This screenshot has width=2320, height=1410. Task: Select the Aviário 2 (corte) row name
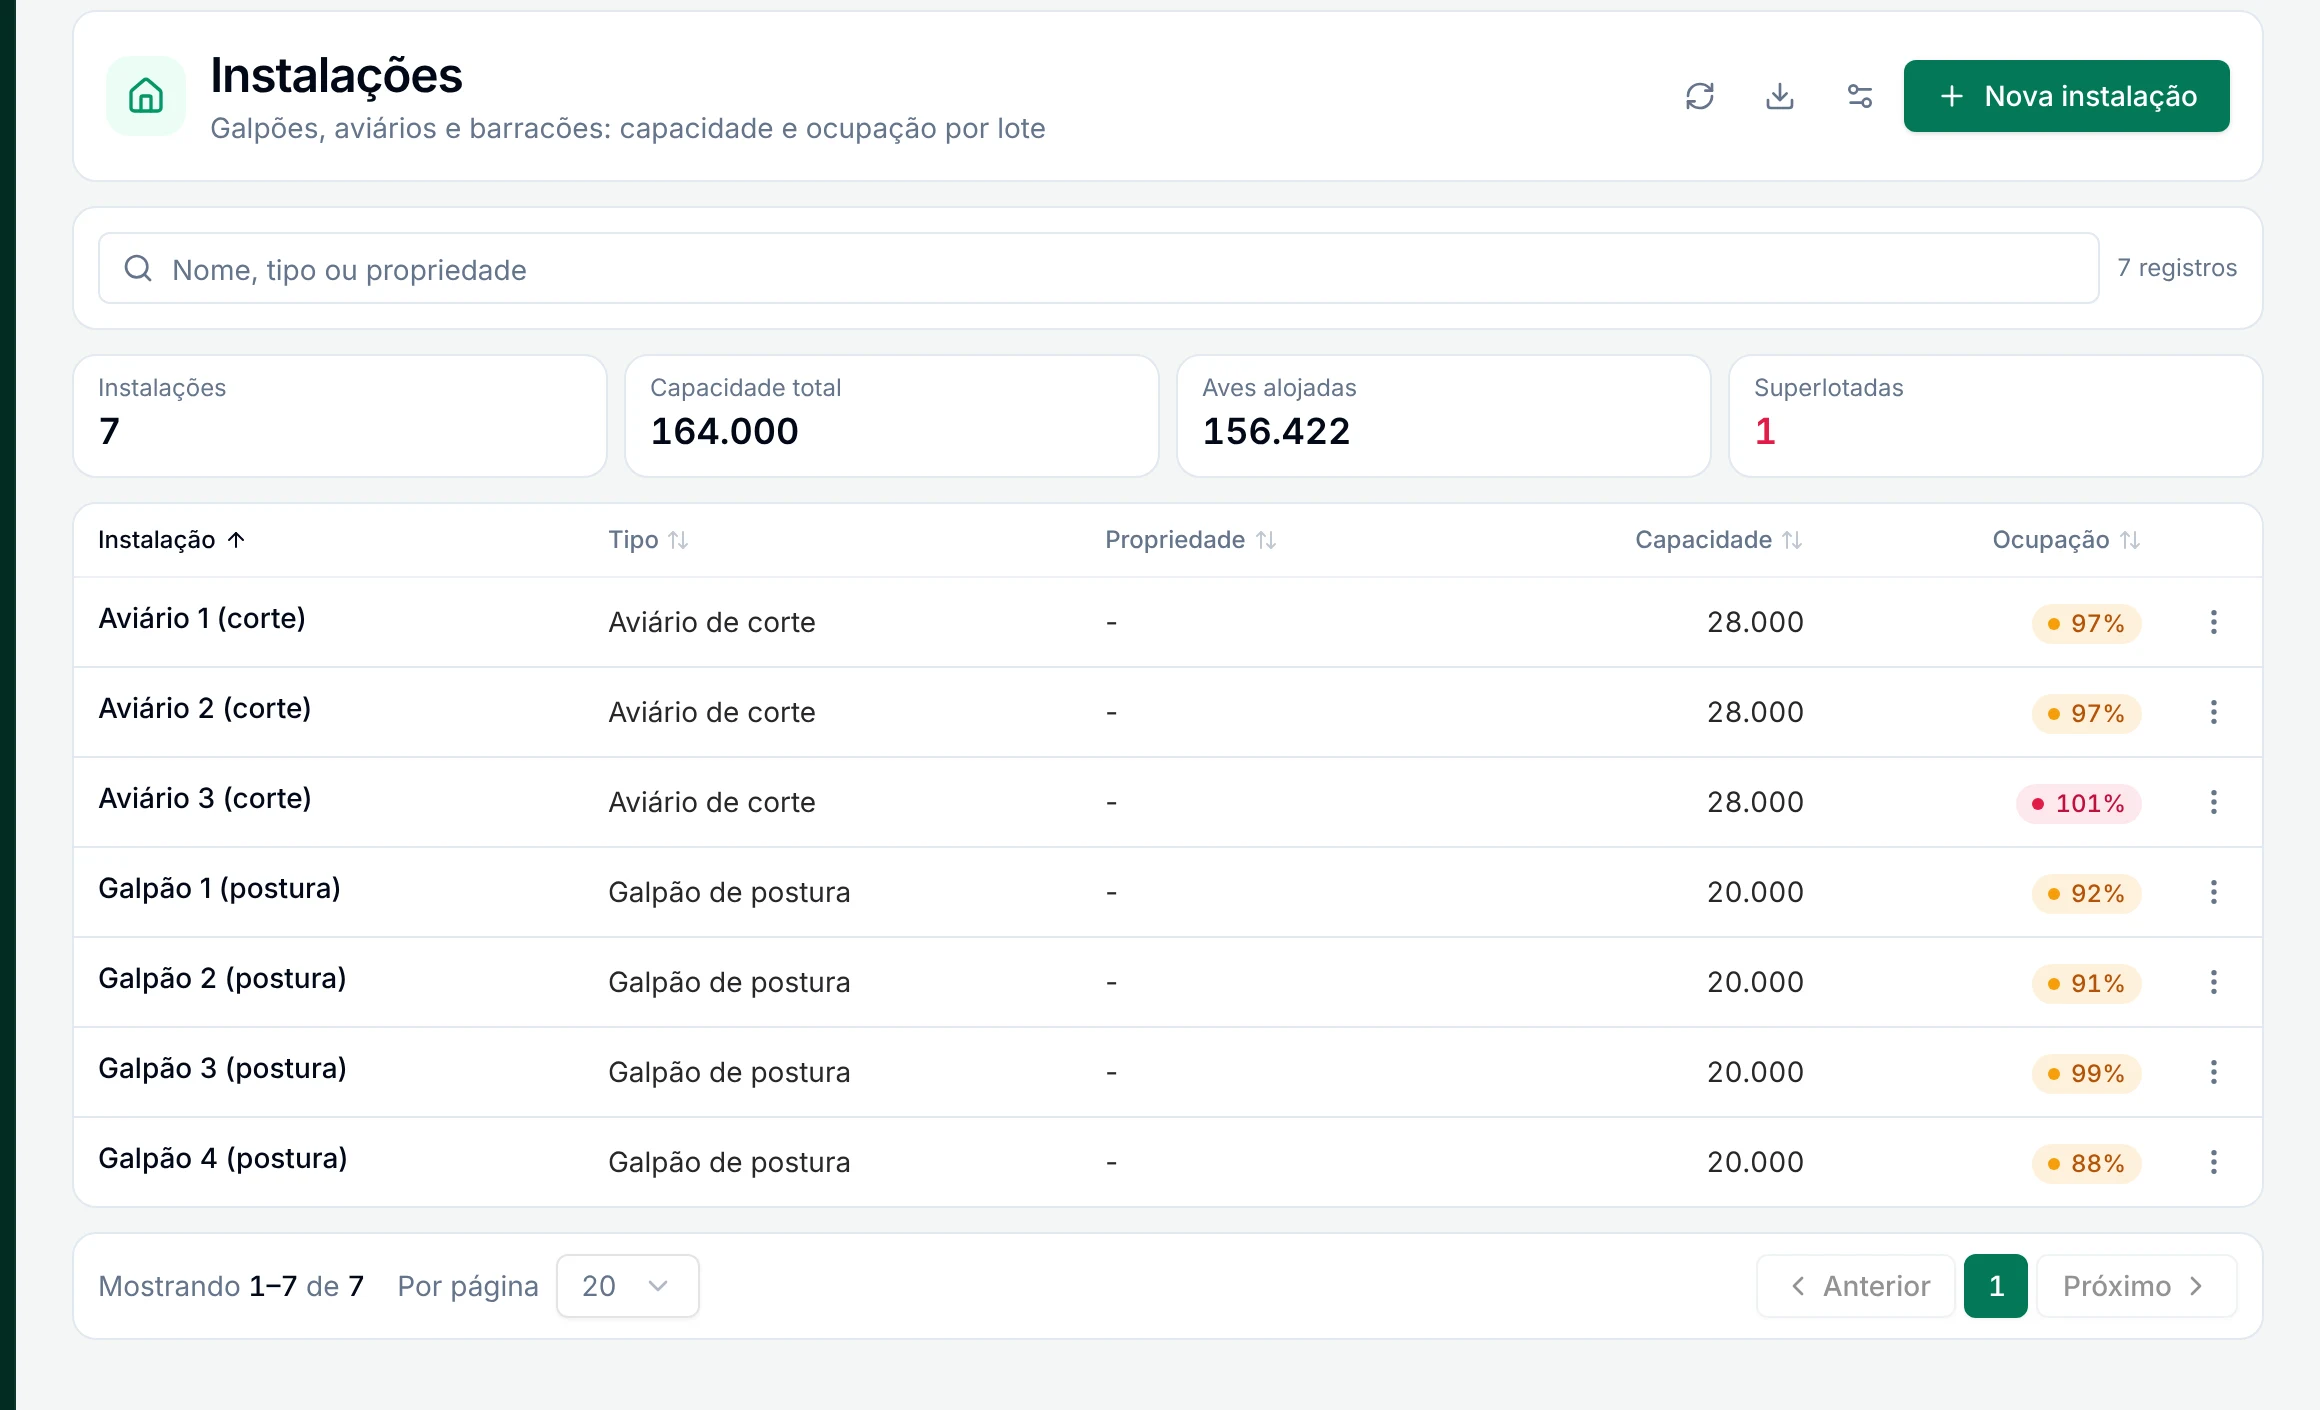pos(205,708)
